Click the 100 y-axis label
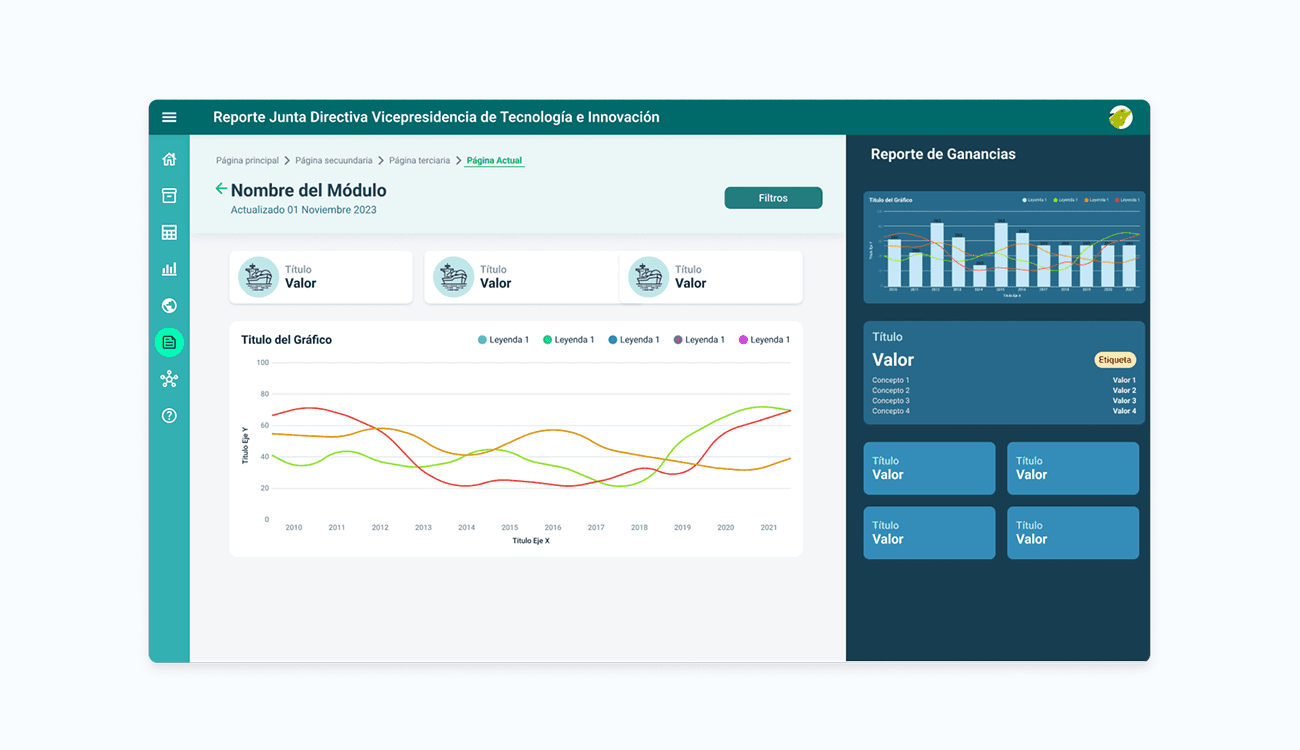Image resolution: width=1300 pixels, height=750 pixels. 263,363
